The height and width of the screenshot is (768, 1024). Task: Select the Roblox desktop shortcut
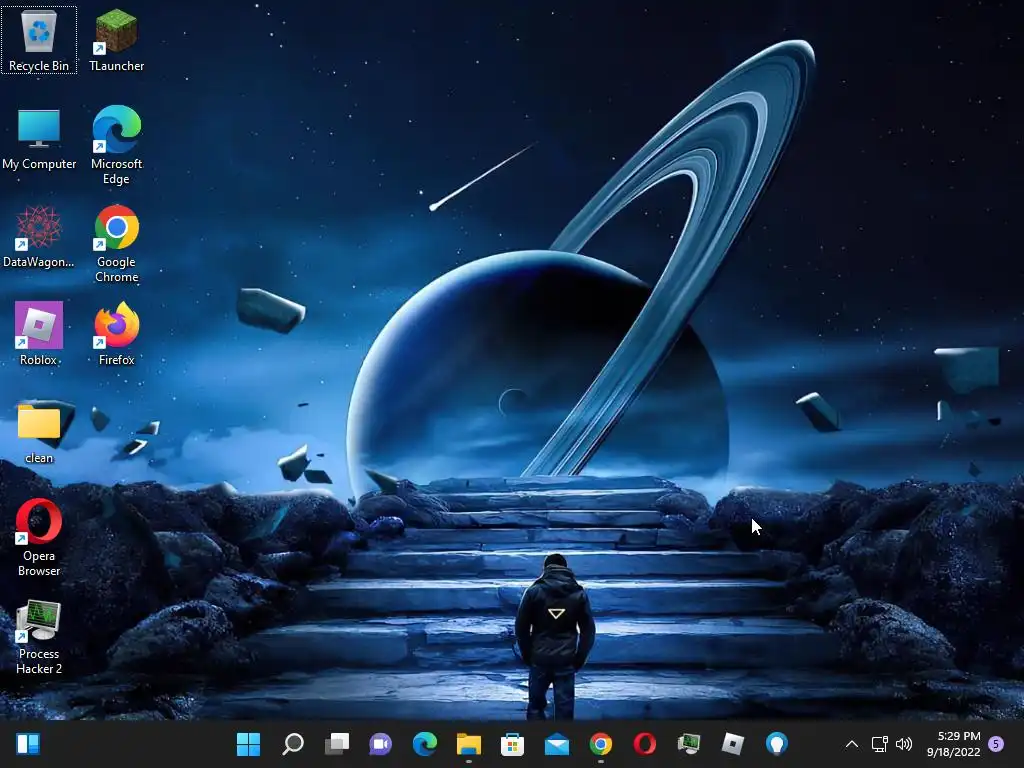click(39, 334)
